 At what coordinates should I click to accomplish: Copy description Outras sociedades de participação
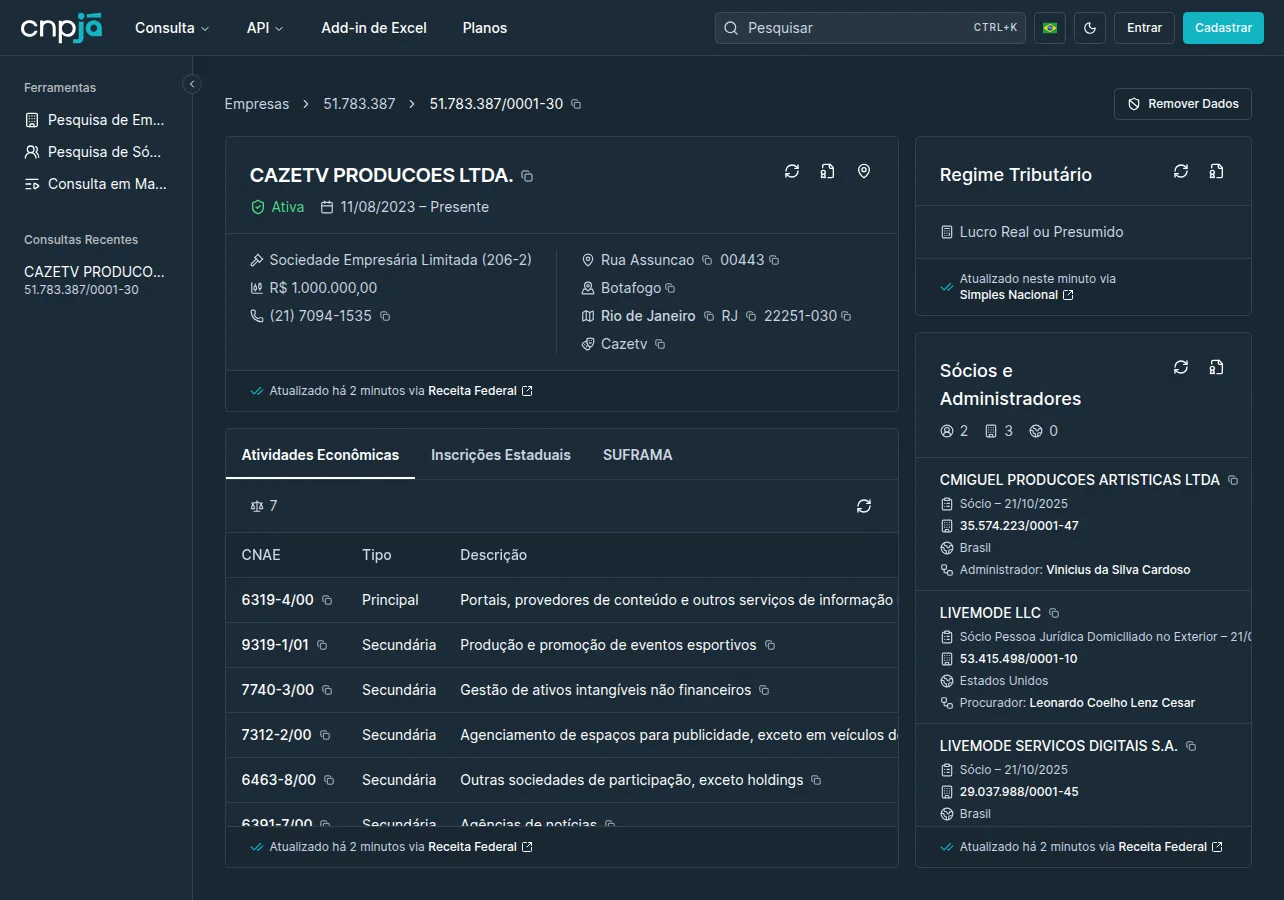816,780
